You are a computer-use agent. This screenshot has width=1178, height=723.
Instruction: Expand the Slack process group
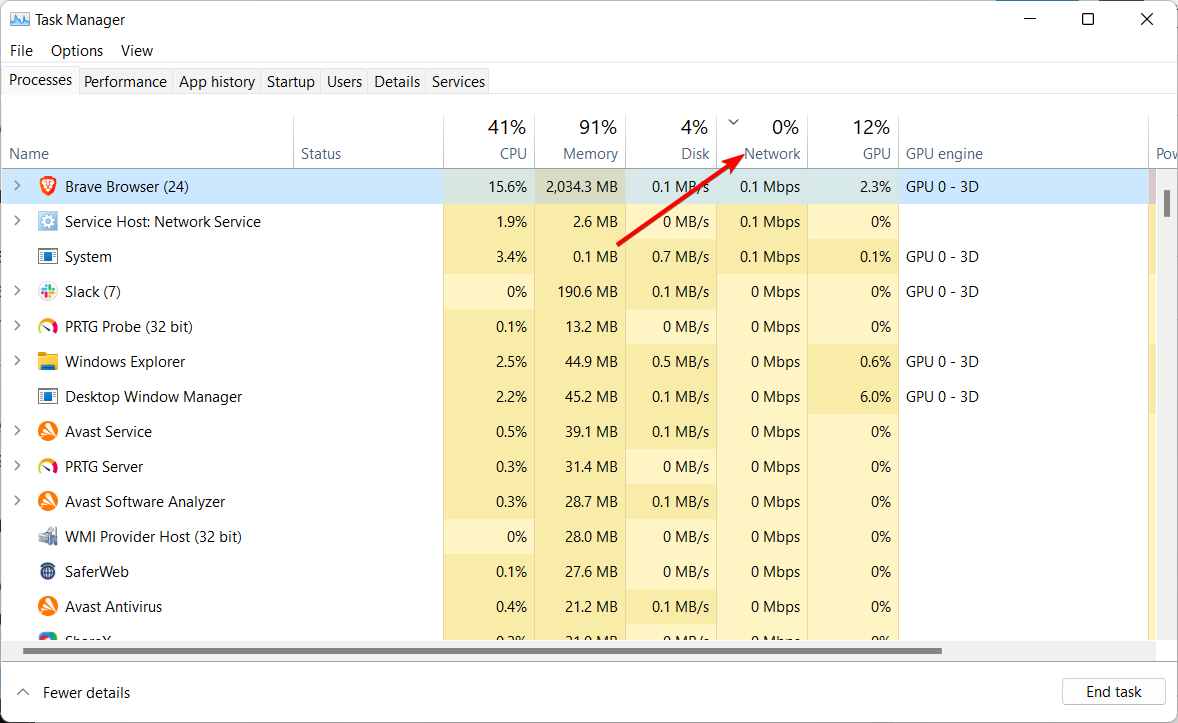click(18, 291)
